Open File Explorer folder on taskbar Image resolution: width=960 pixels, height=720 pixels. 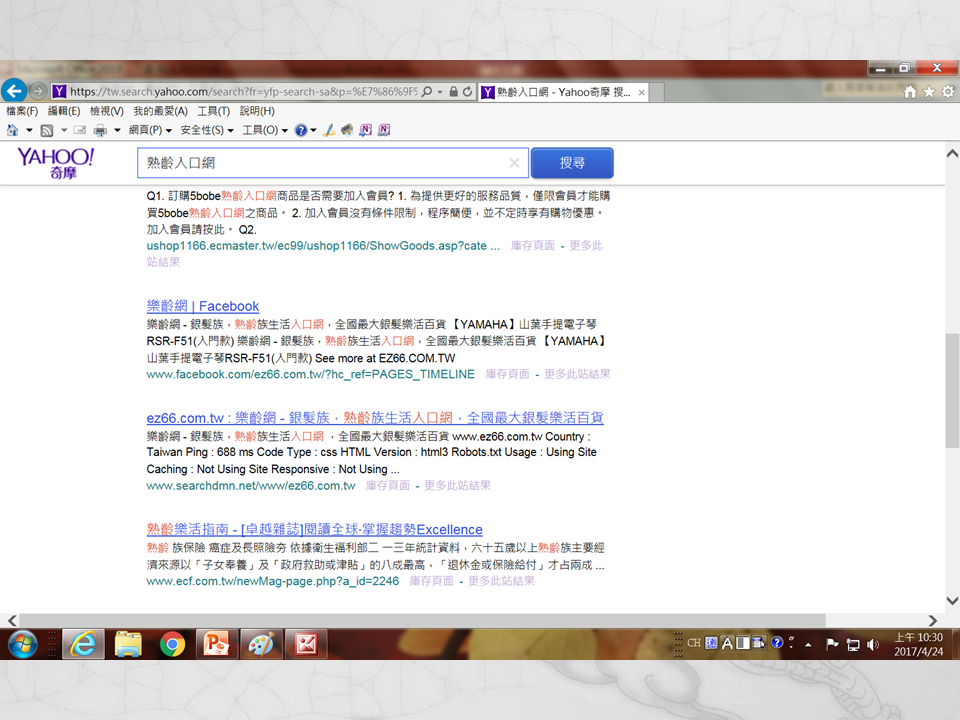127,644
